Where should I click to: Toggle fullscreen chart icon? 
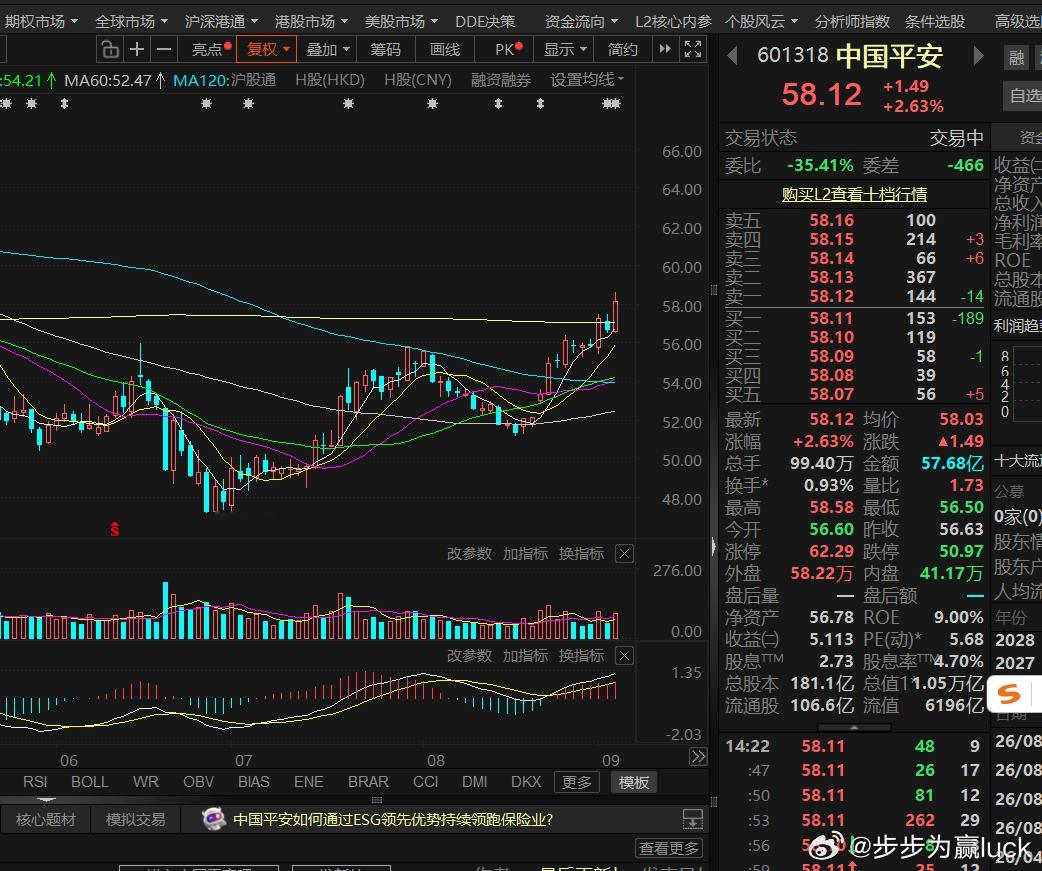pyautogui.click(x=693, y=49)
